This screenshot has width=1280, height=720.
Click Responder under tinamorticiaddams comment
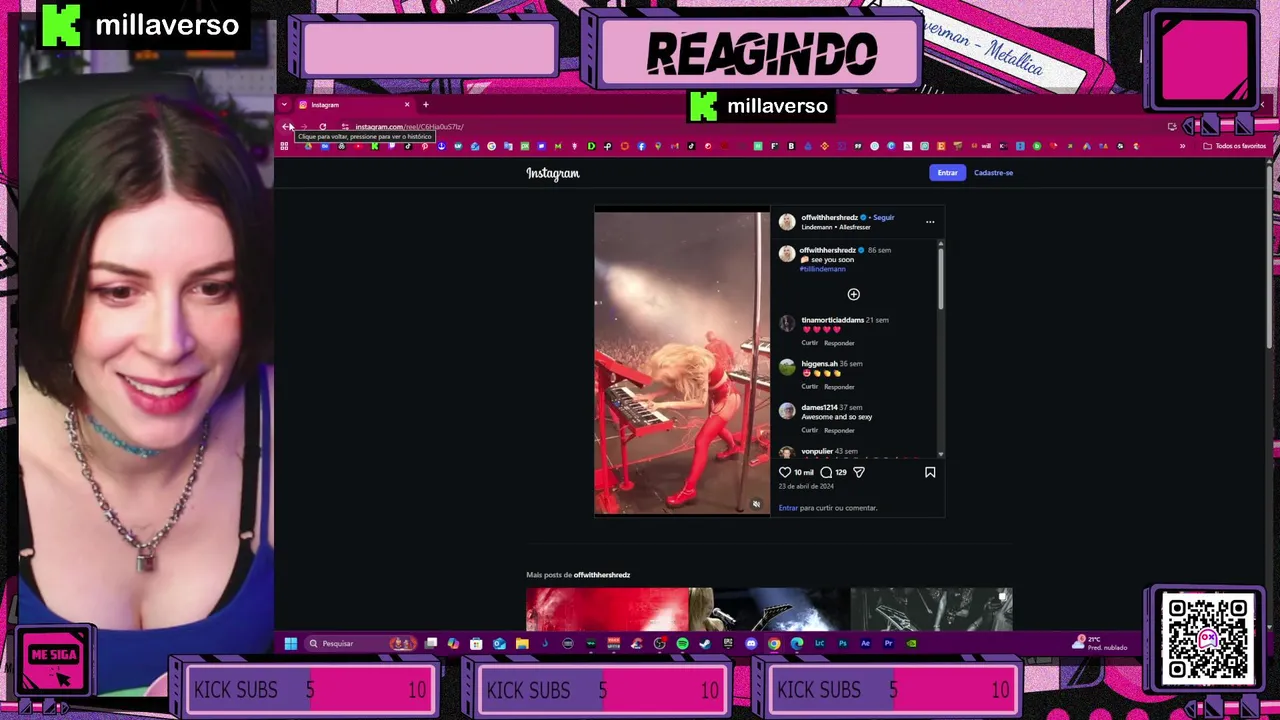point(839,343)
